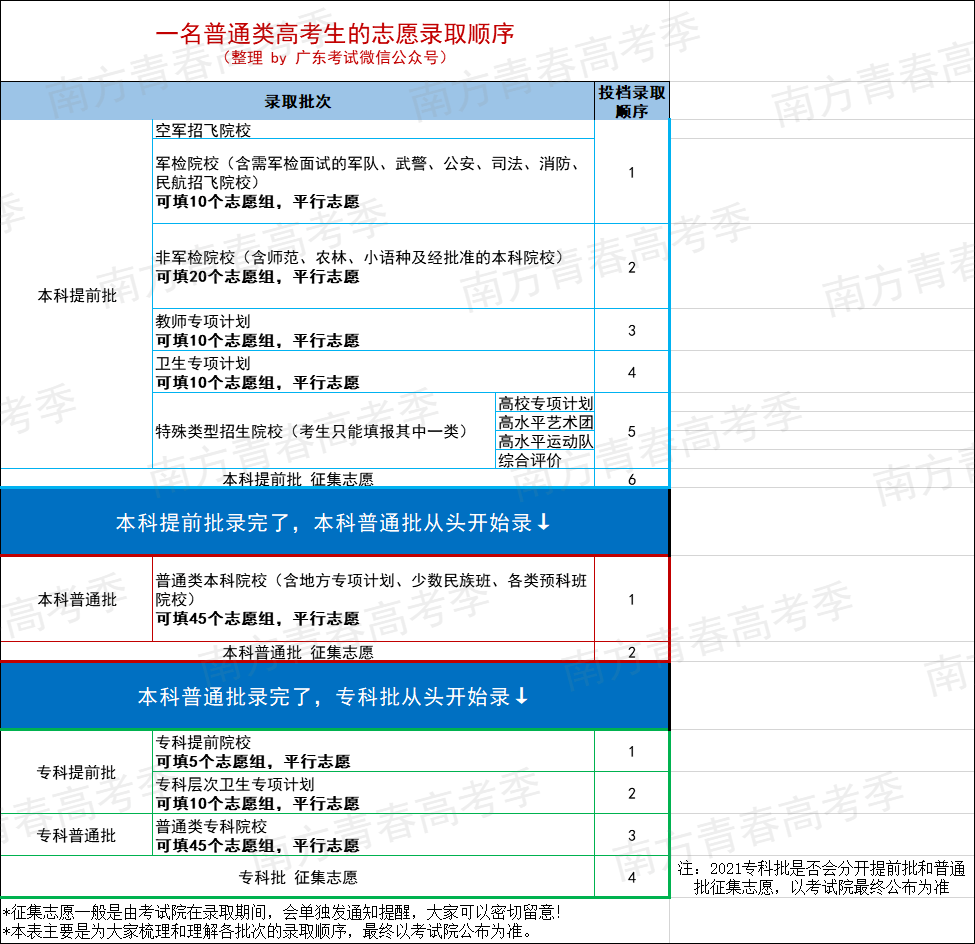Click footnote *征集志愿一般是由考试院在录取期间
975x944 pixels.
click(x=282, y=912)
